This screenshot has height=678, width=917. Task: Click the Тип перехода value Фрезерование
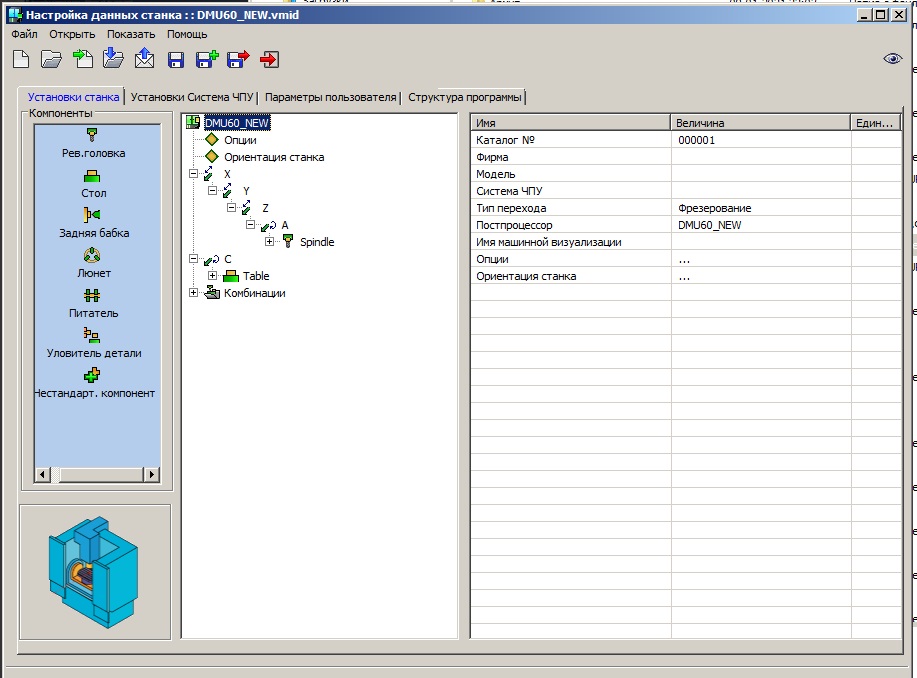[x=715, y=208]
